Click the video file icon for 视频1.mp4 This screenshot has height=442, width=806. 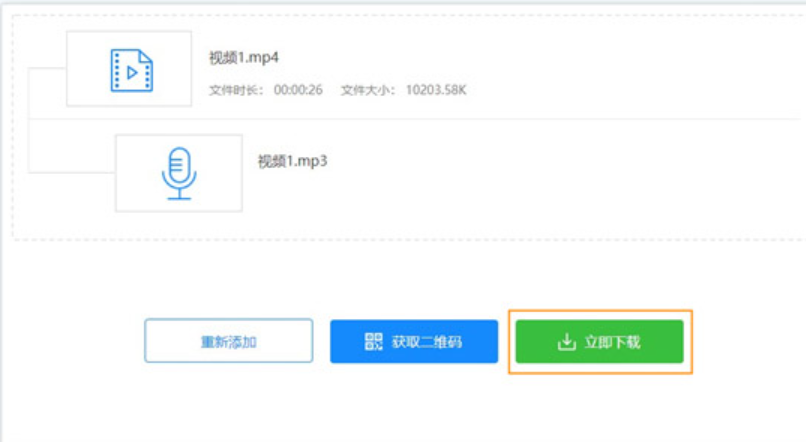pyautogui.click(x=132, y=70)
